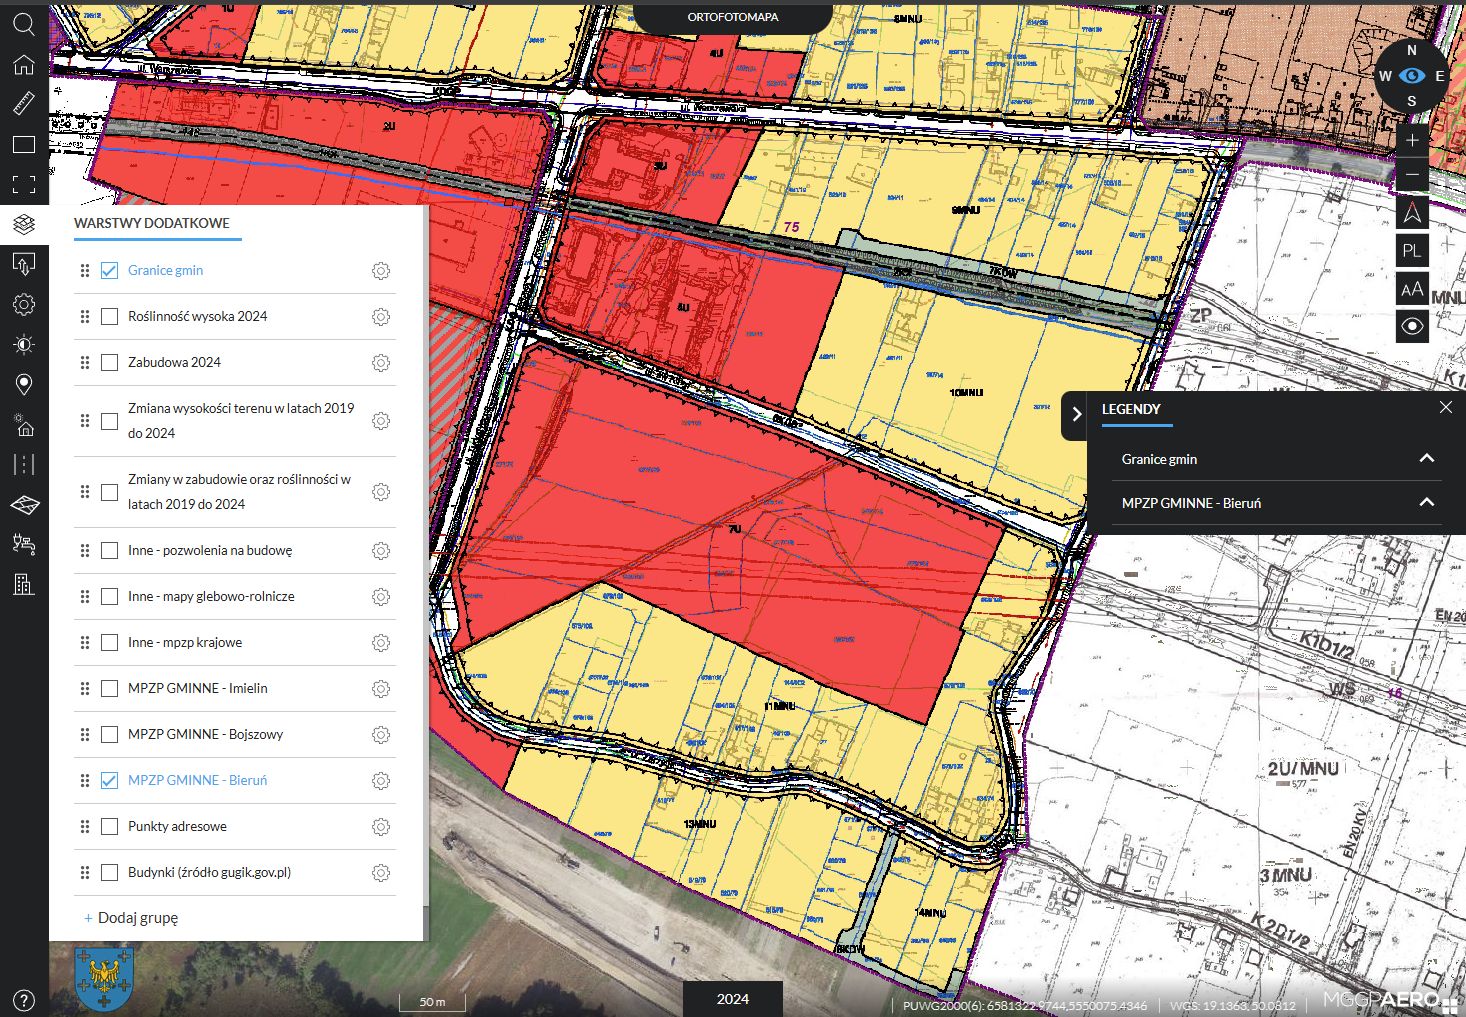1466x1017 pixels.
Task: Collapse the MPZP GMINNE - Bieruń legend
Action: (x=1427, y=503)
